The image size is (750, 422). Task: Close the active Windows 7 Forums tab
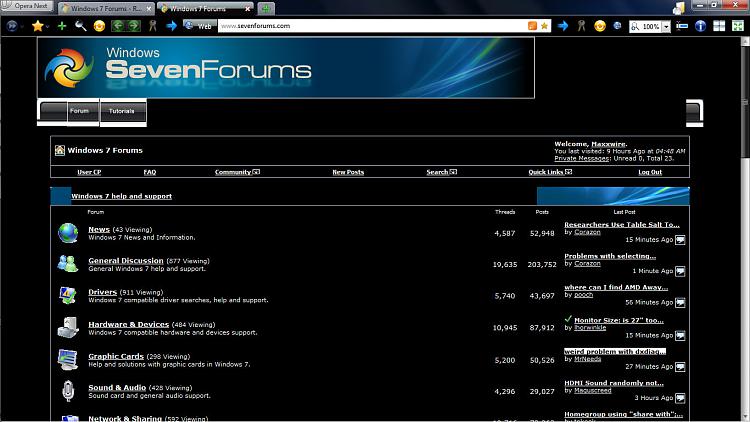(248, 9)
